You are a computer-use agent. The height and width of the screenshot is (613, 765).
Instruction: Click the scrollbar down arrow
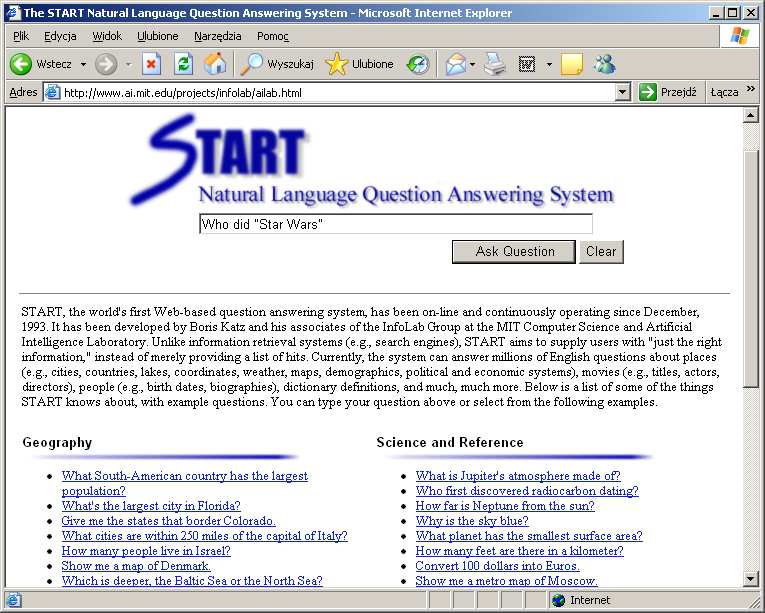click(750, 579)
